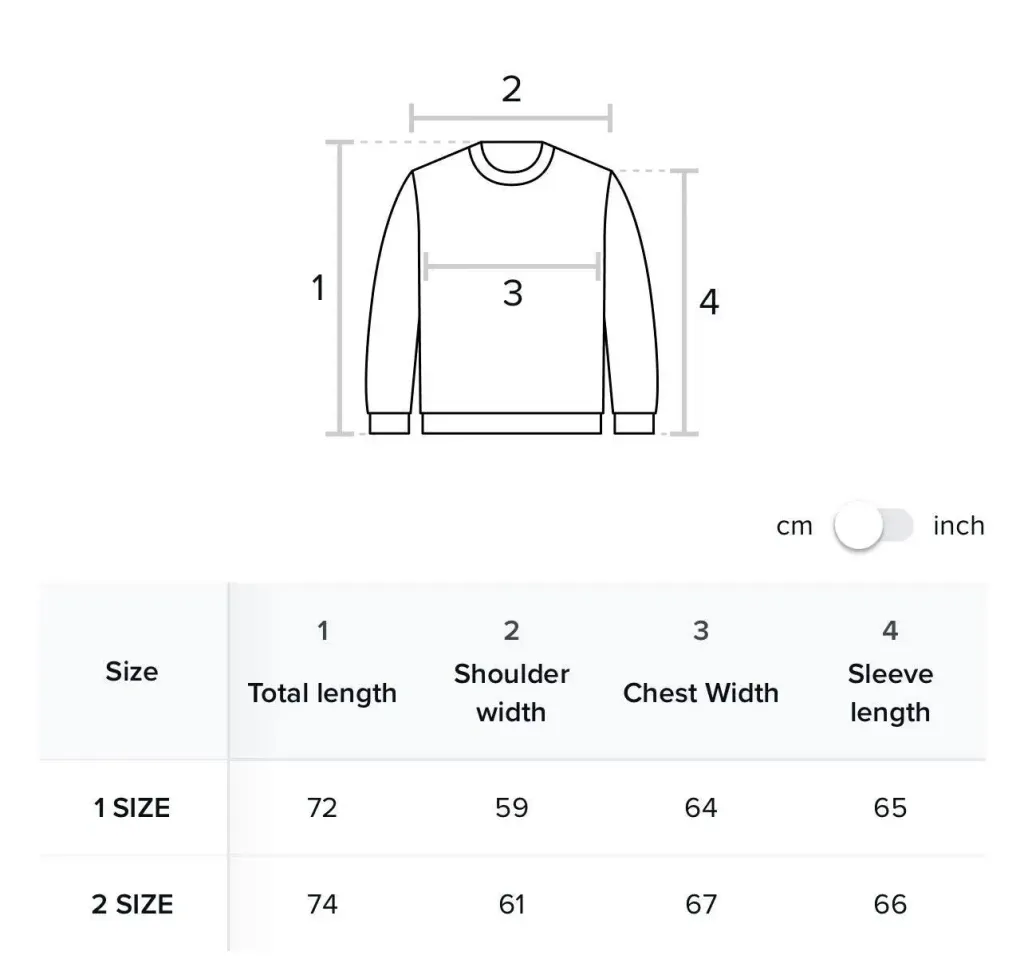Image resolution: width=1024 pixels, height=967 pixels.
Task: Click the Total length column header
Action: (322, 693)
